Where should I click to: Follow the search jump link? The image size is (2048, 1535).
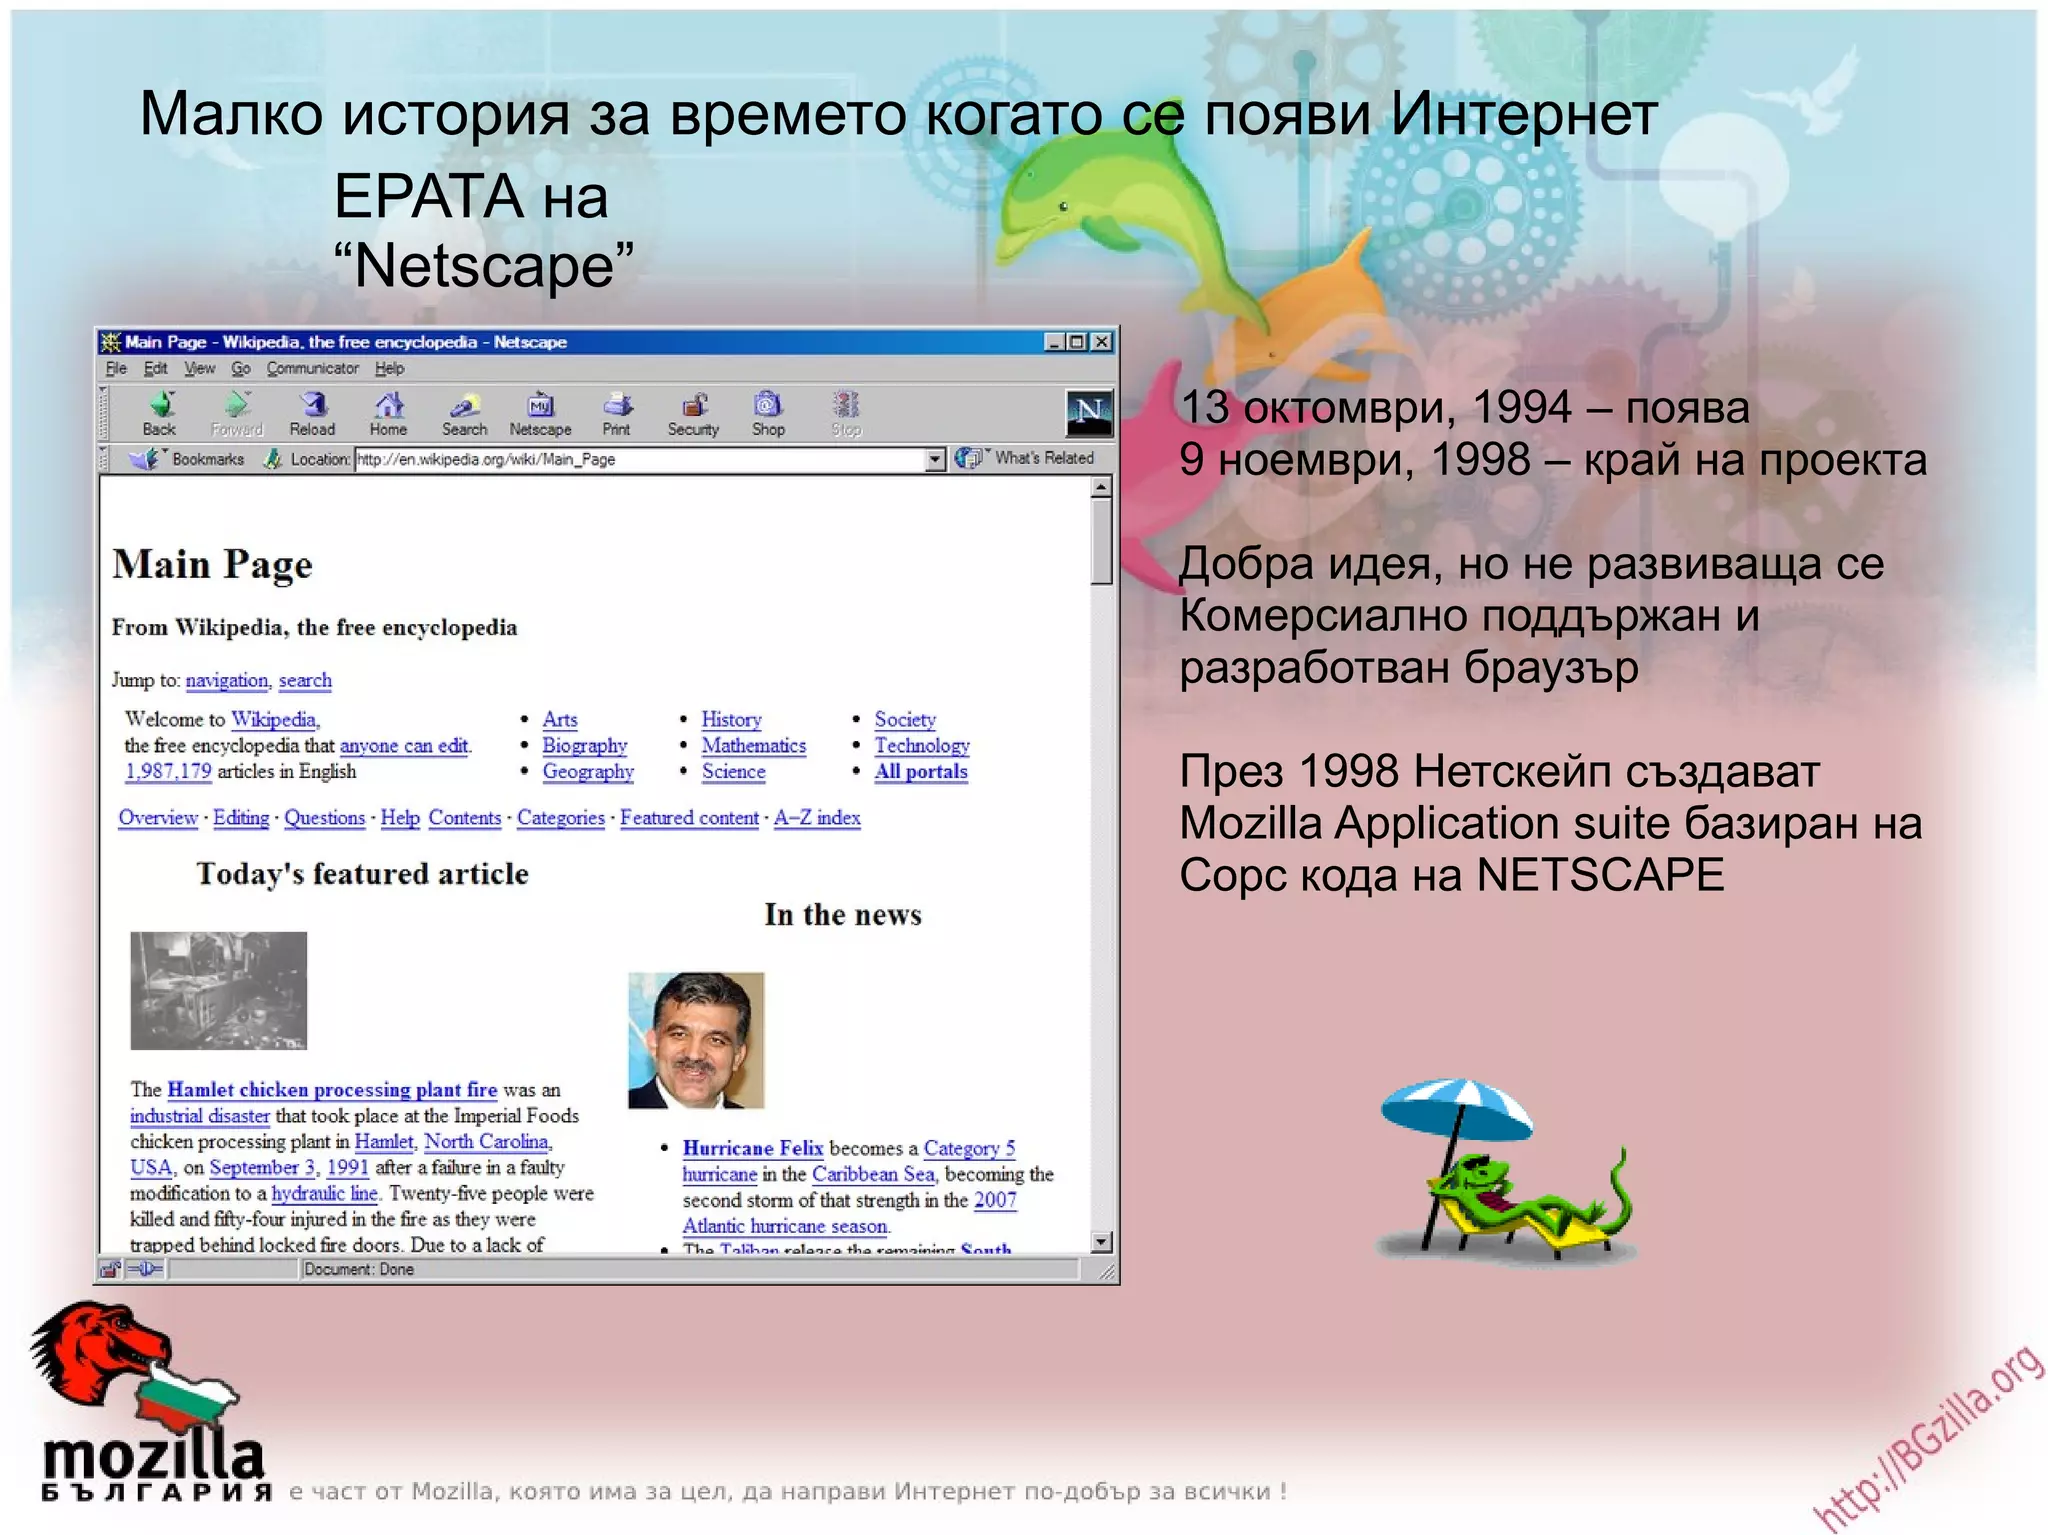point(305,681)
